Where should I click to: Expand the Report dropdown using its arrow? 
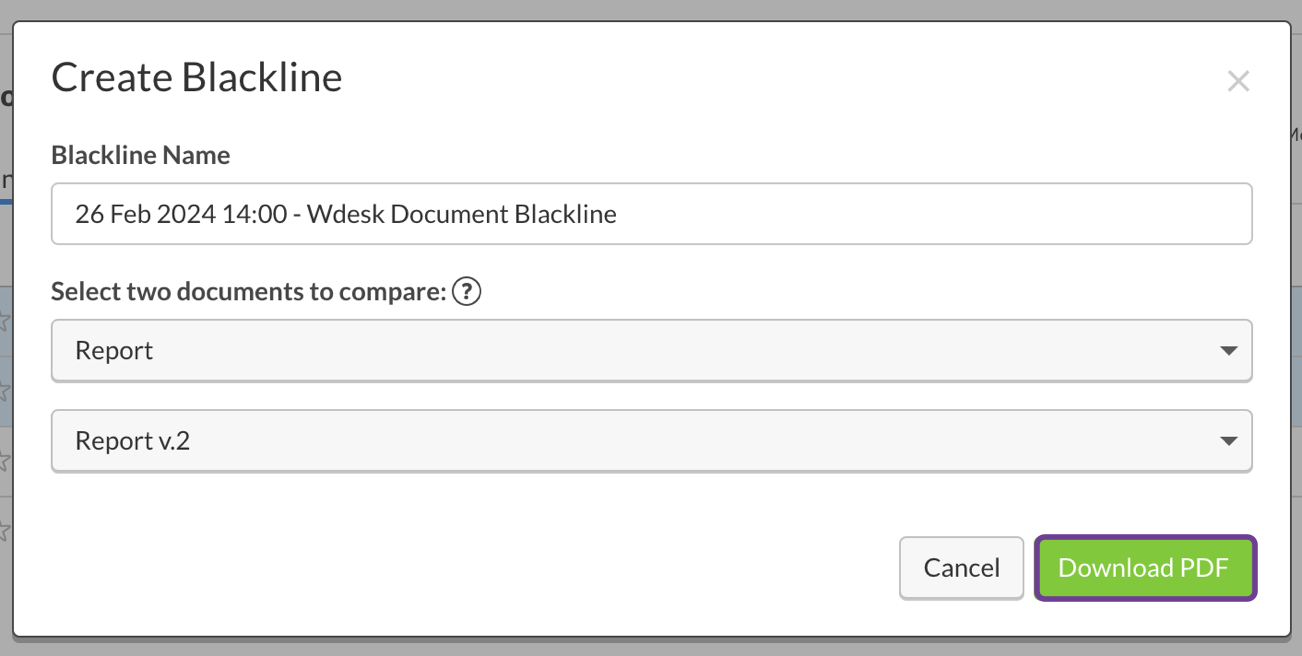click(x=1229, y=351)
